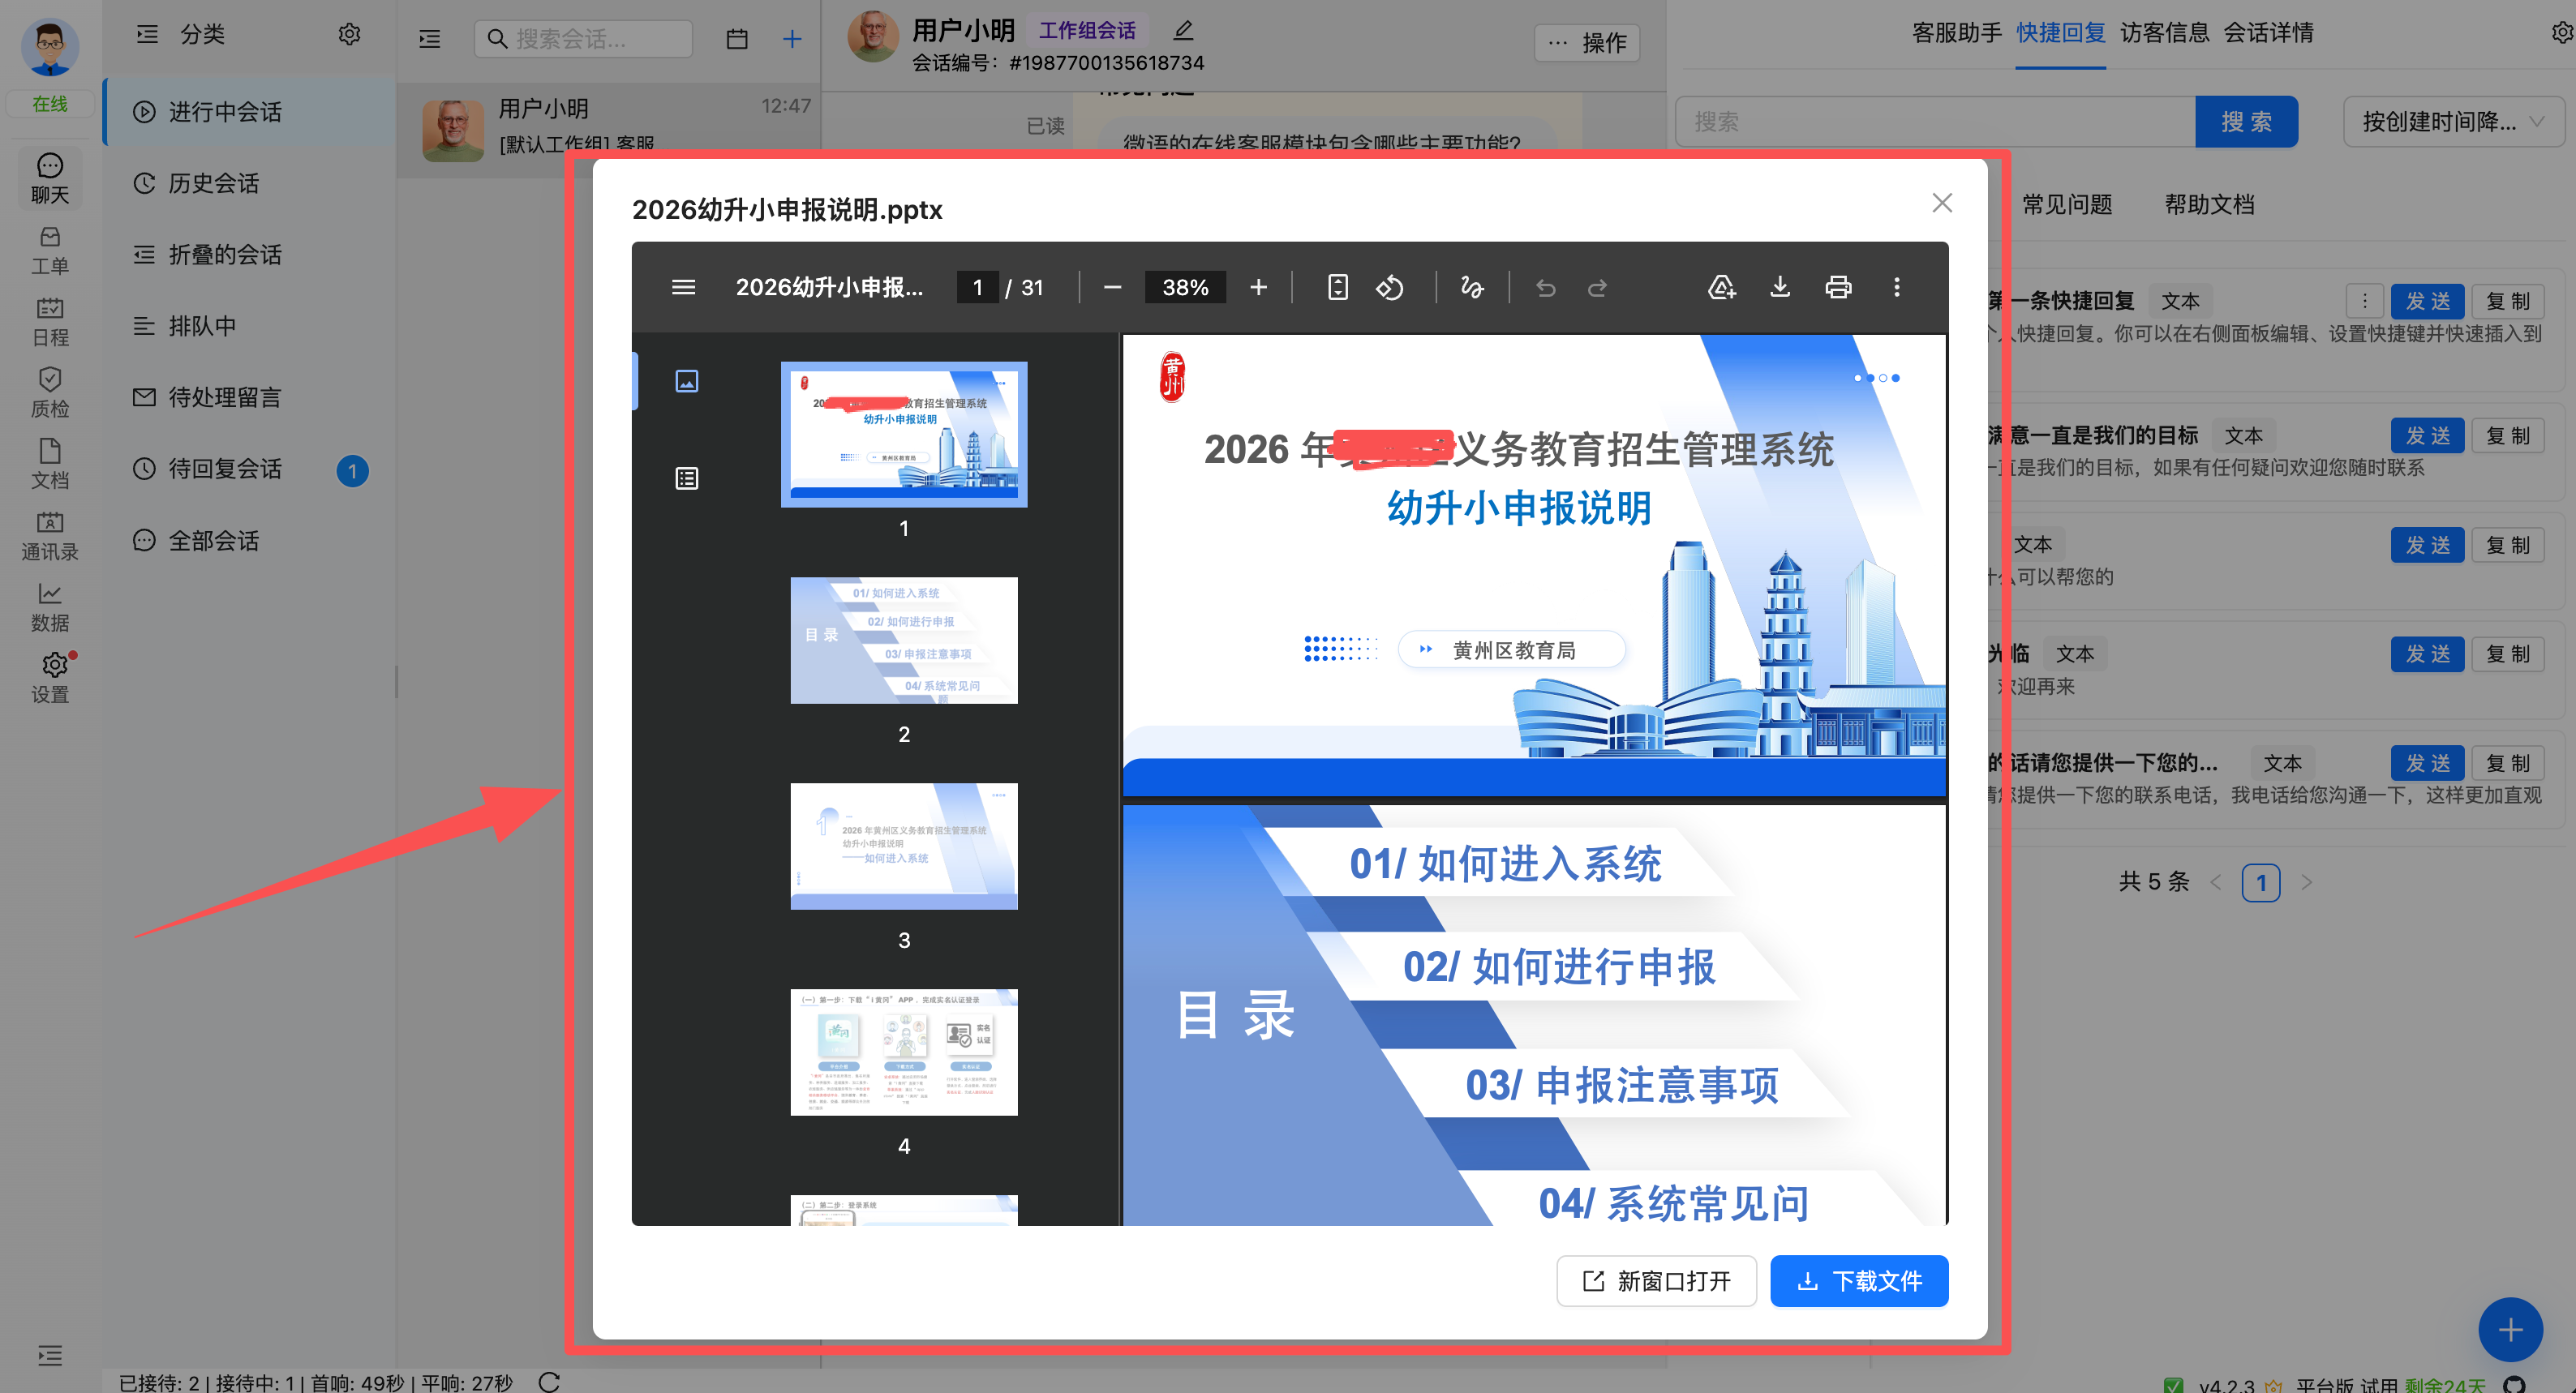This screenshot has height=1393, width=2576.
Task: Click the plus icon to add new conversation
Action: point(792,39)
